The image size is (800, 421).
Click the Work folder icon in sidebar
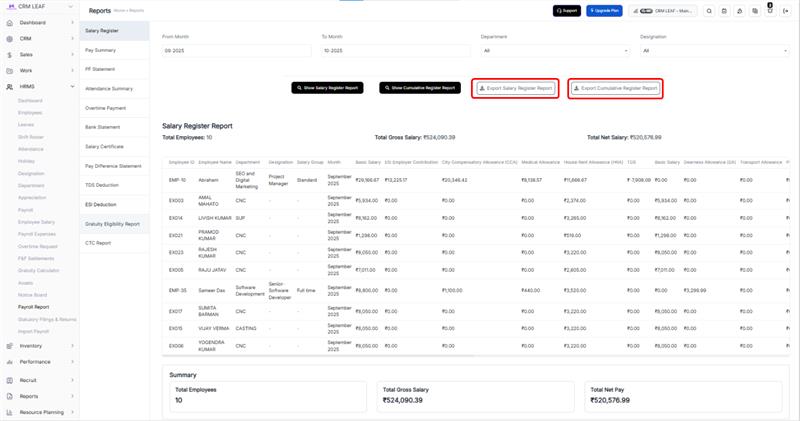coord(10,70)
